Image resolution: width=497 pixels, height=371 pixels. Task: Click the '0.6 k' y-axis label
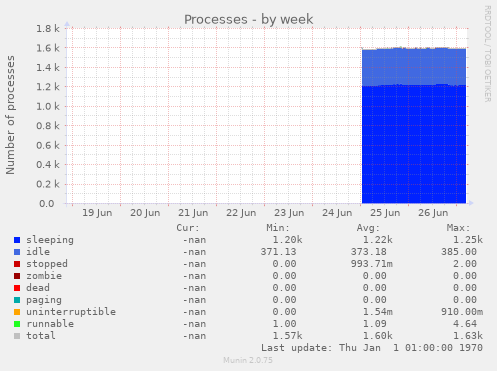coord(48,145)
